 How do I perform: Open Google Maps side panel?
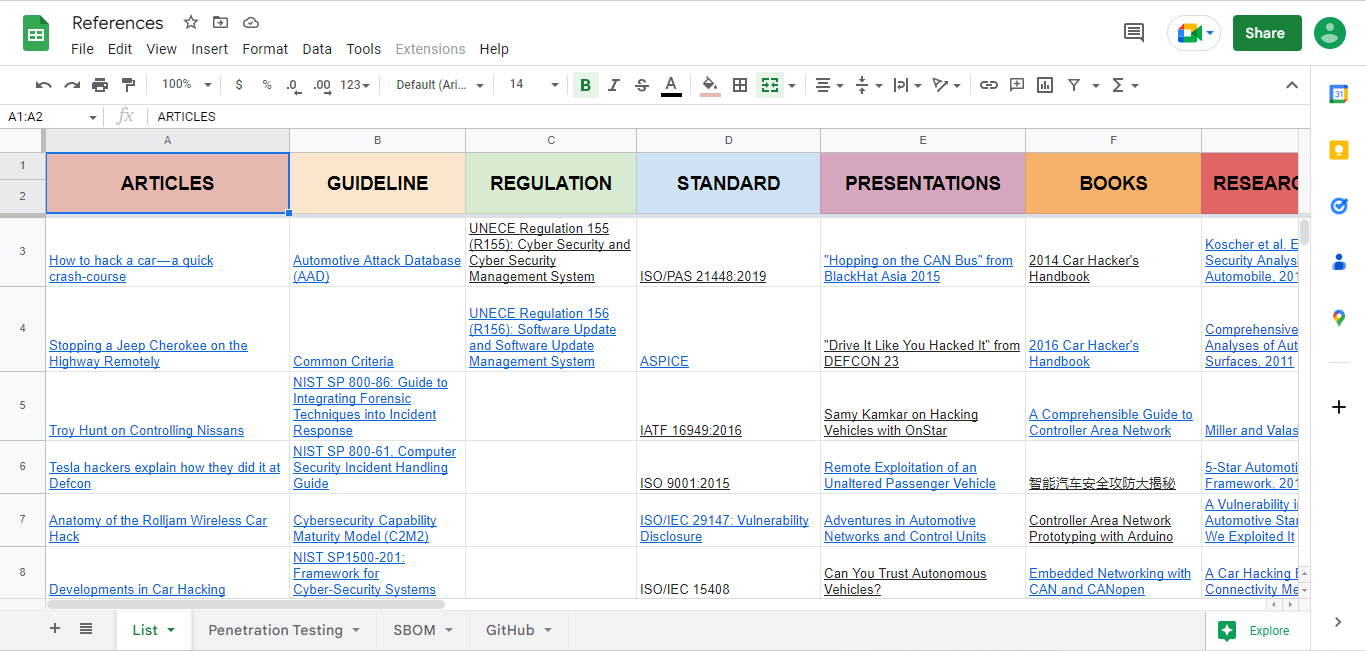click(x=1338, y=318)
